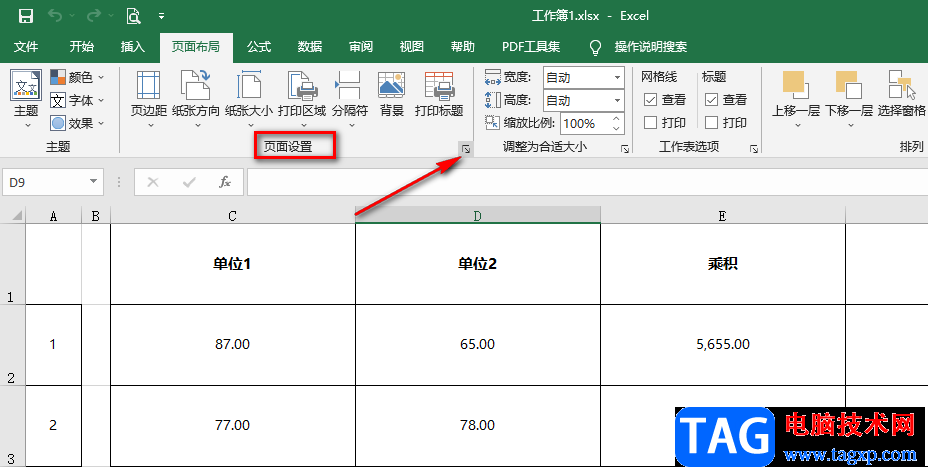Viewport: 928px width, 467px height.
Task: Open the 选择窗格 selection pane
Action: 901,94
